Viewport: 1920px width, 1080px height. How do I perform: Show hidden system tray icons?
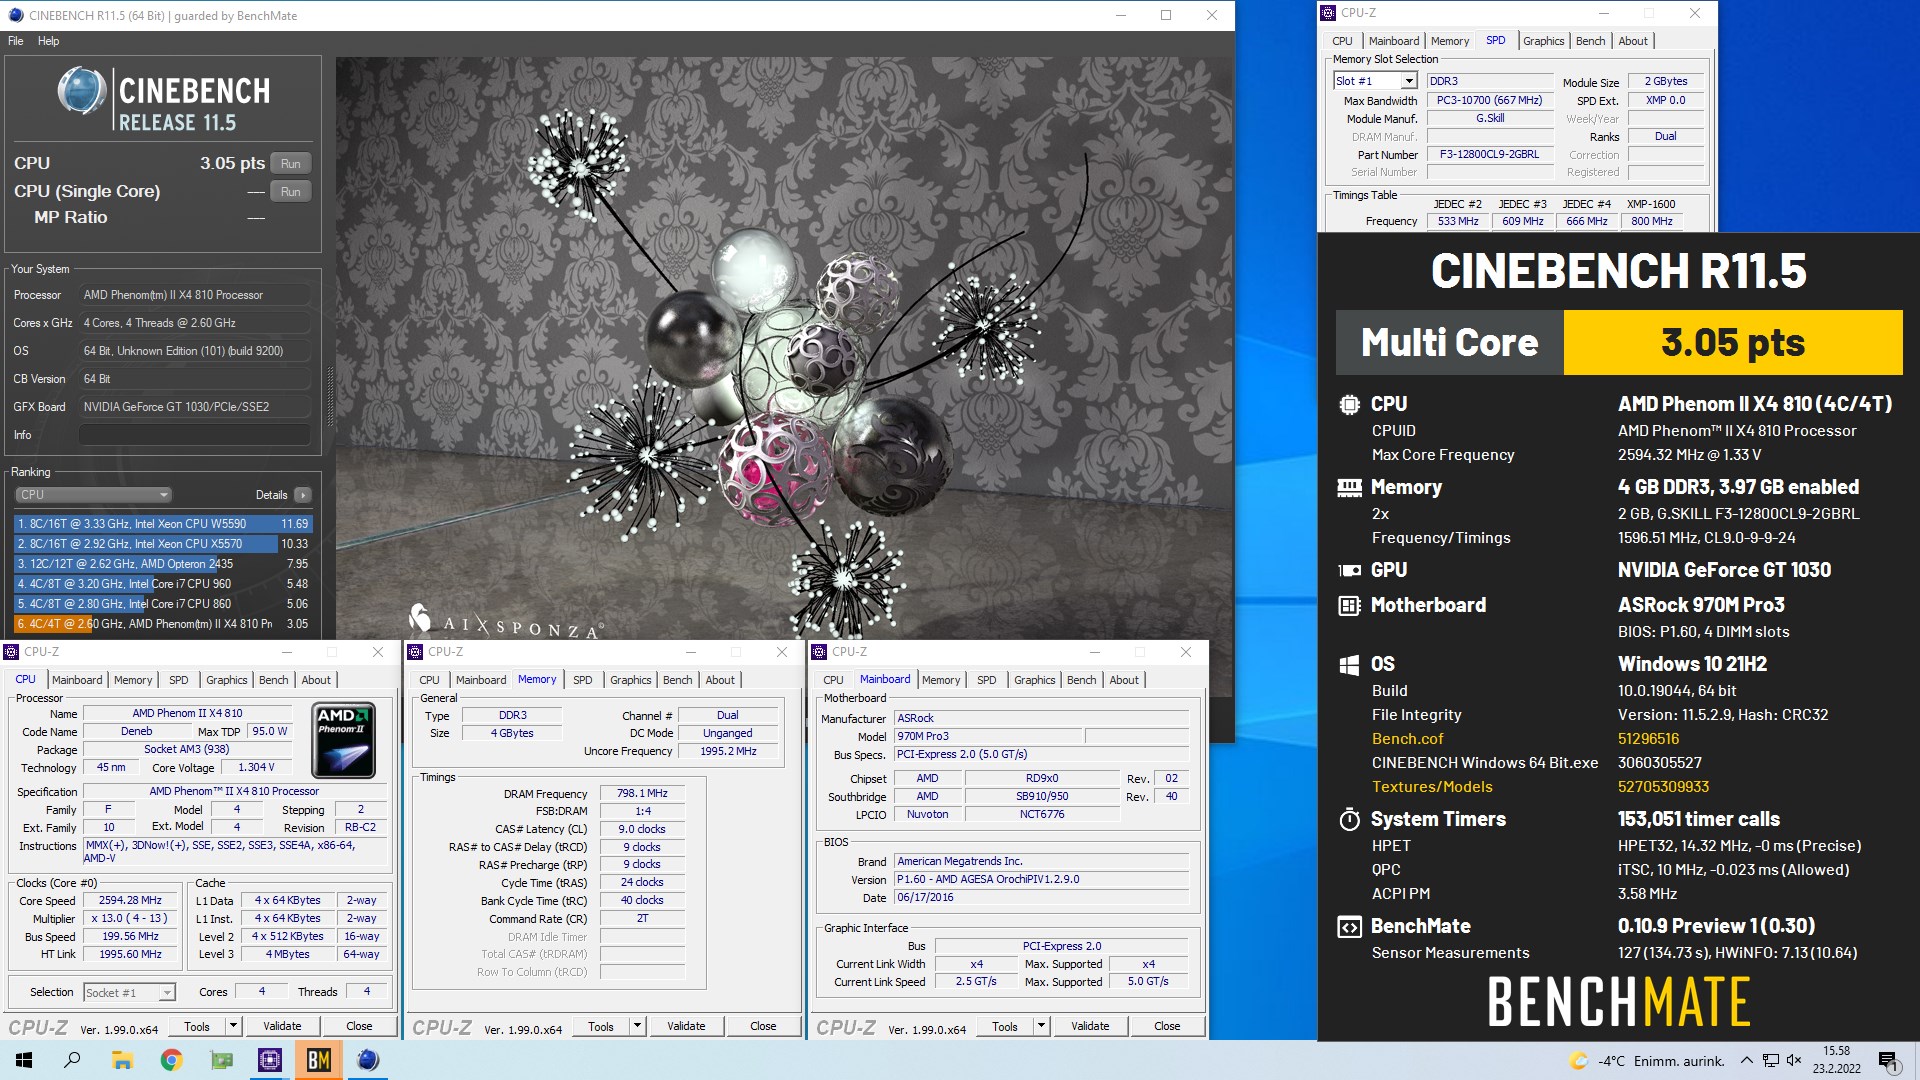point(1746,1061)
